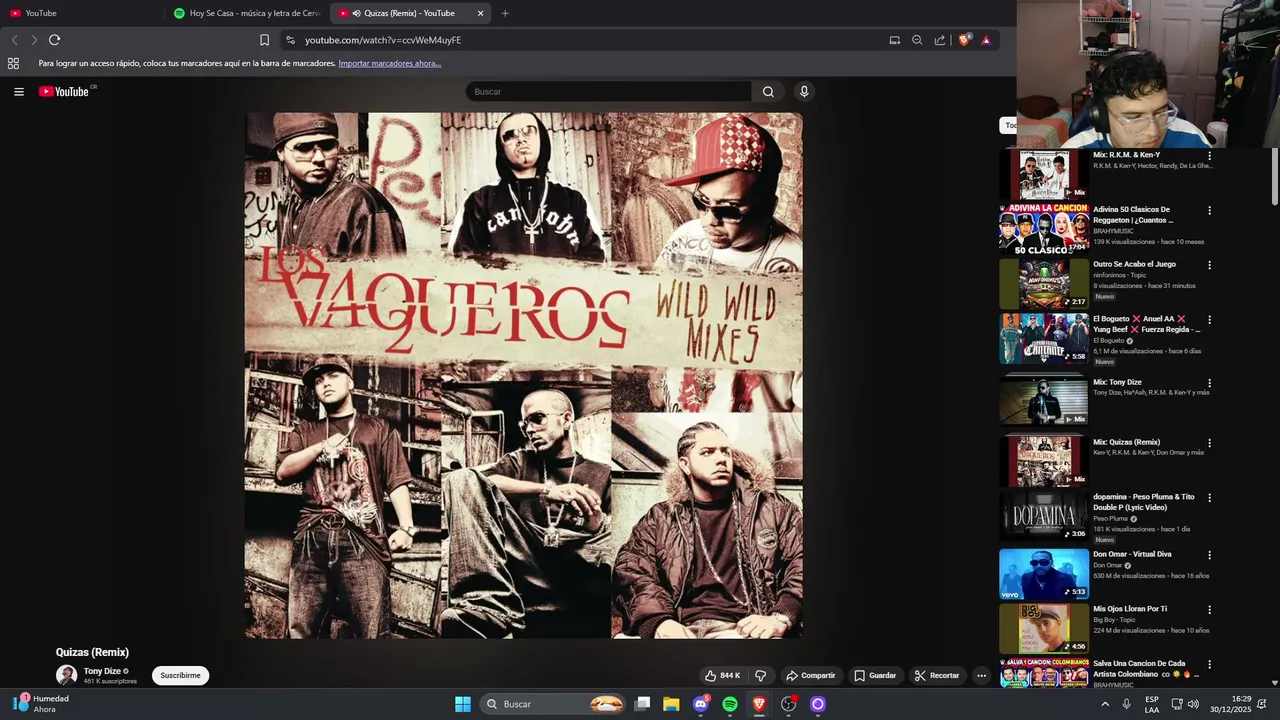The width and height of the screenshot is (1280, 720).
Task: Click the cast/install icon in address bar
Action: coord(895,40)
